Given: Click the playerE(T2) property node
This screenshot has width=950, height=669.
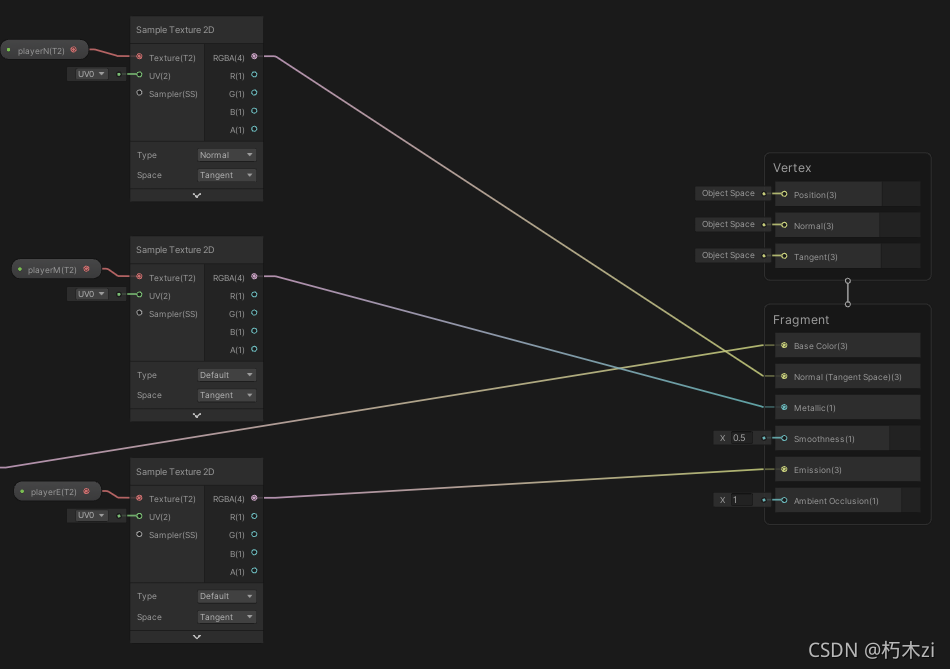Looking at the screenshot, I should pos(56,491).
